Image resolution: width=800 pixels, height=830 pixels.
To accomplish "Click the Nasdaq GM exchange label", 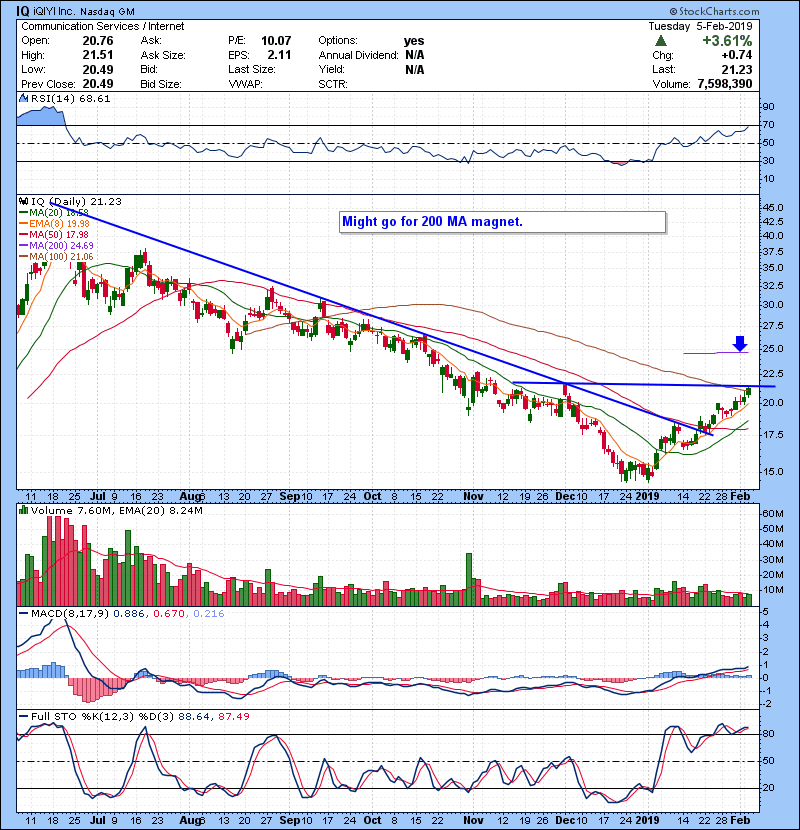I will tap(108, 11).
